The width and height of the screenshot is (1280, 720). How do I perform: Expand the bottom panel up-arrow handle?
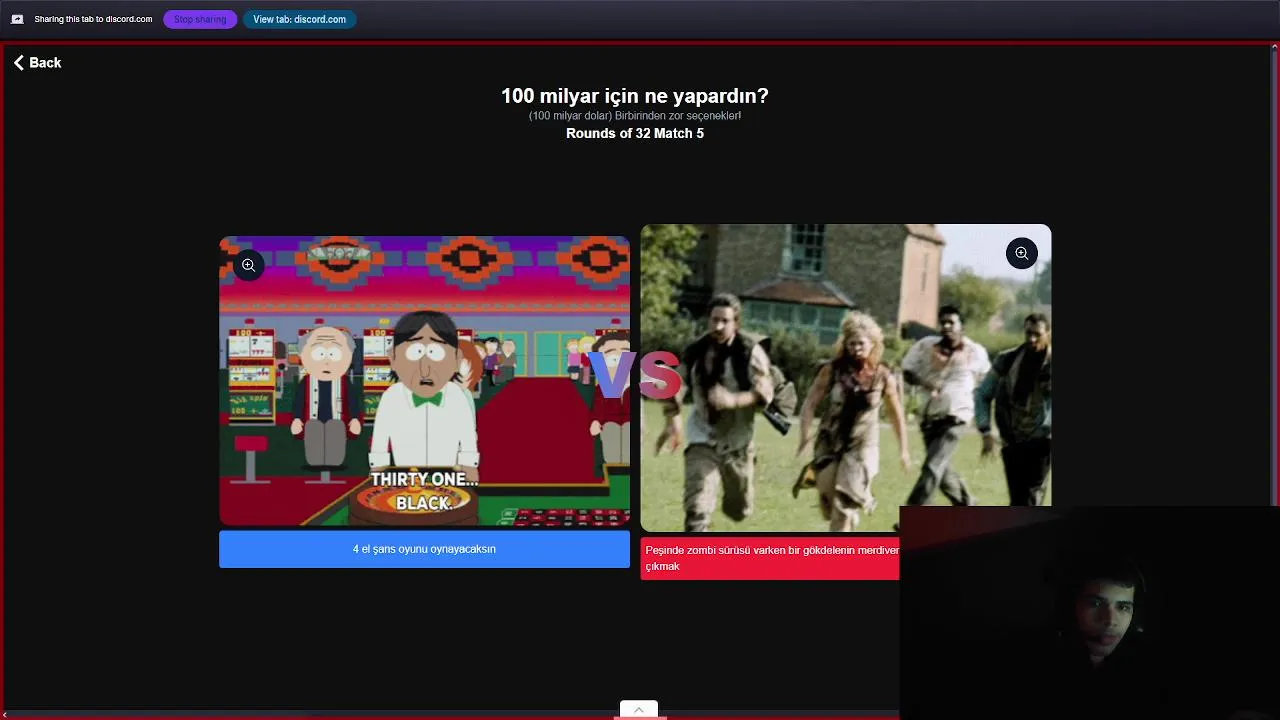point(638,709)
